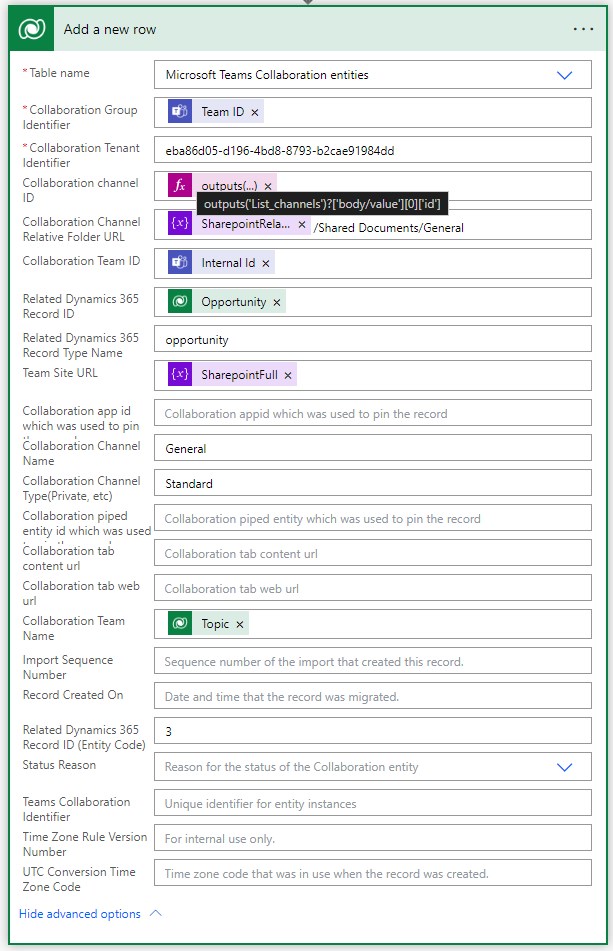
Task: Remove the Team ID token
Action: click(x=255, y=113)
